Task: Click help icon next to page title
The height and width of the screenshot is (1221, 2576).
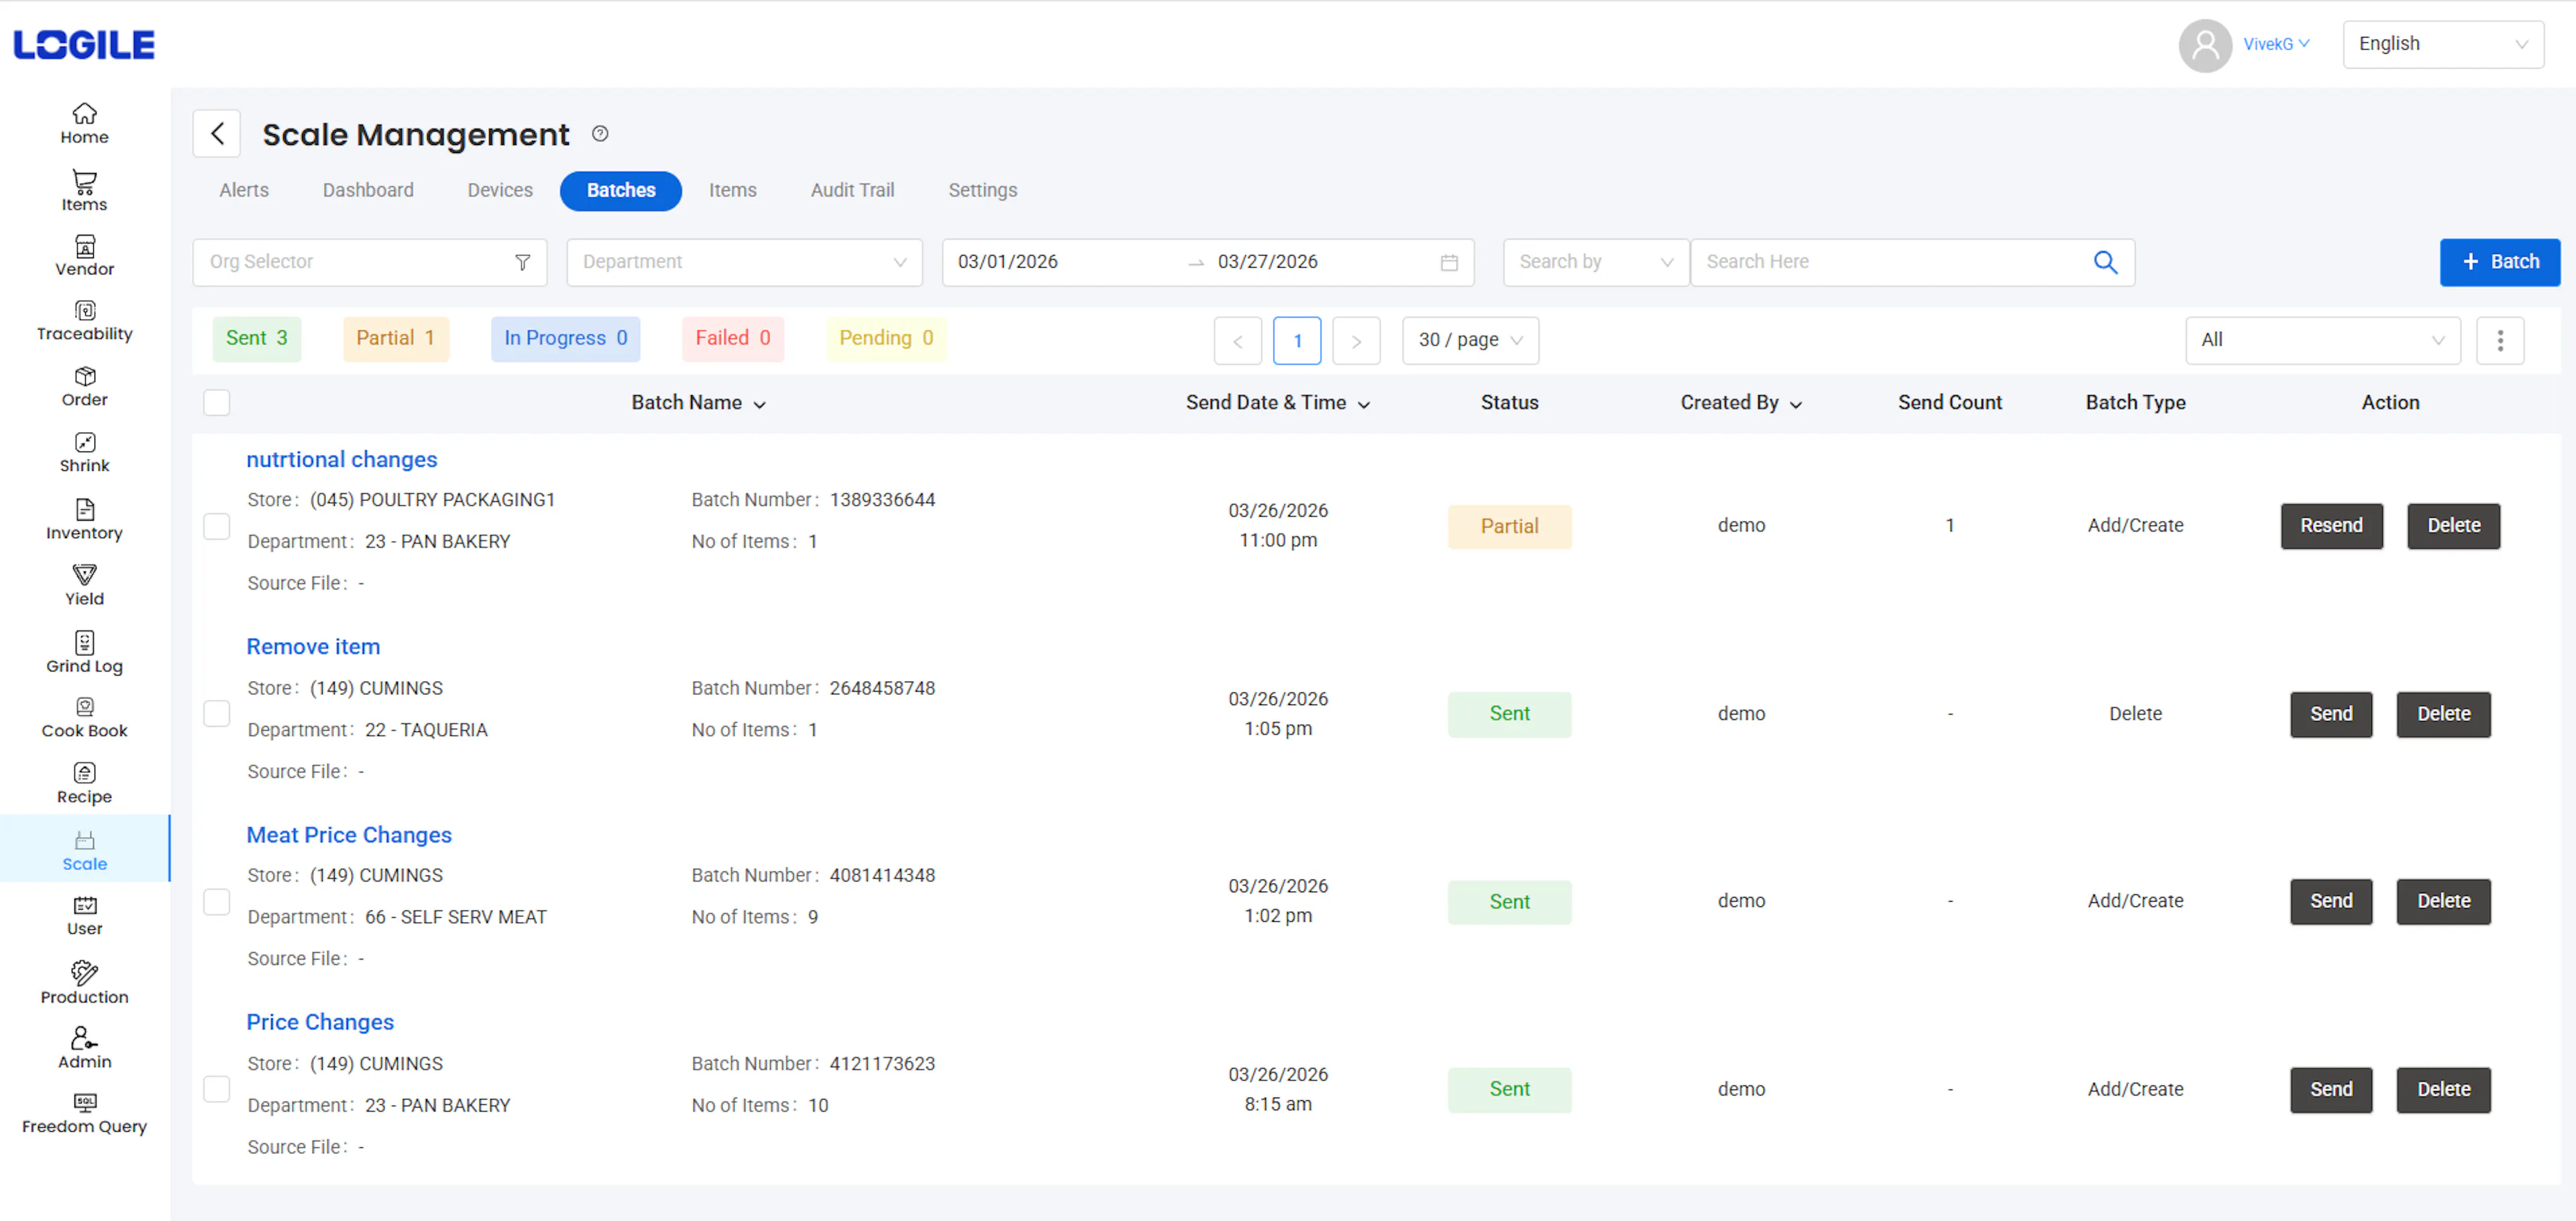Action: point(600,134)
